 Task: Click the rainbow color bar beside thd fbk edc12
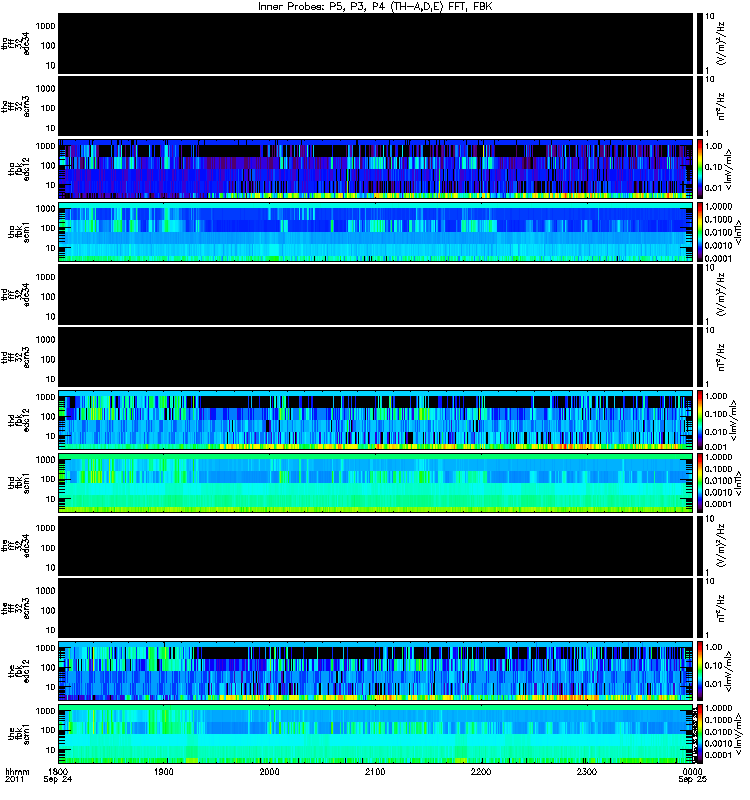[699, 420]
